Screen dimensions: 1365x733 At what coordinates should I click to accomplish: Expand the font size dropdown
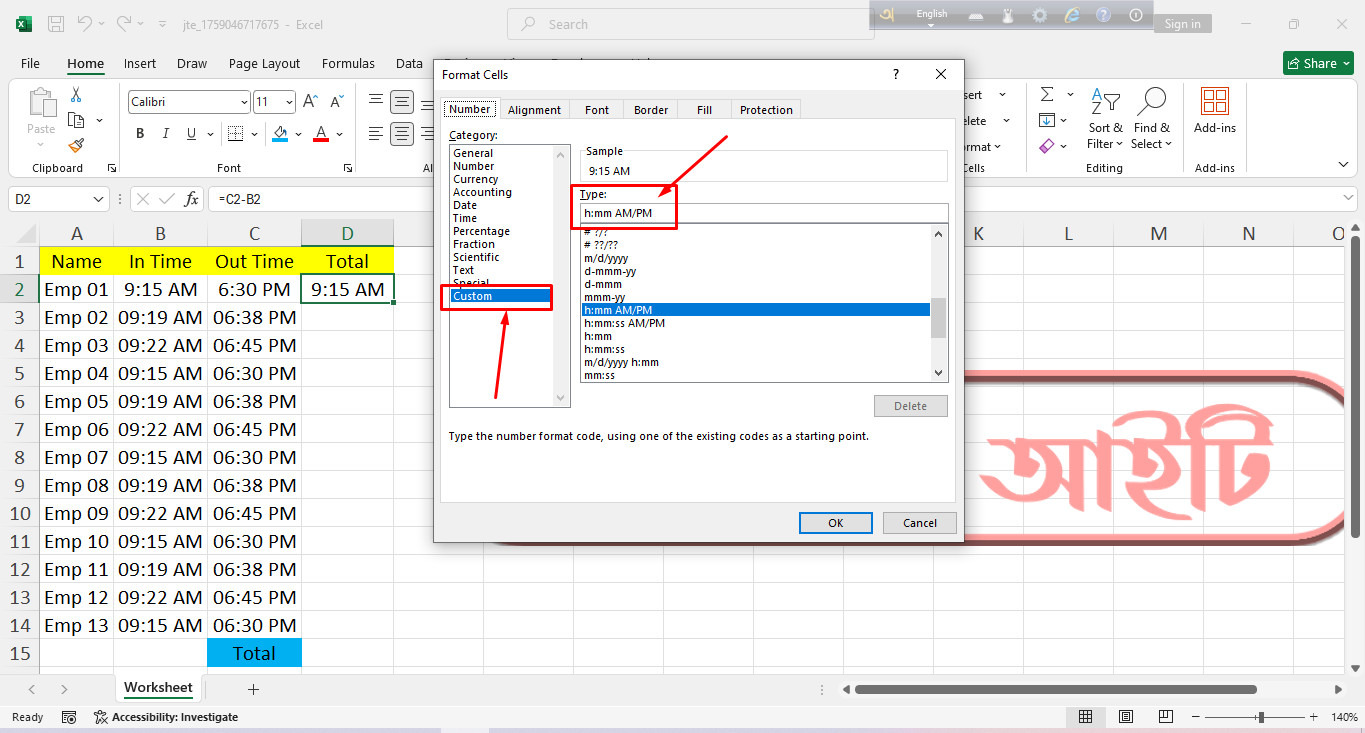pos(289,102)
